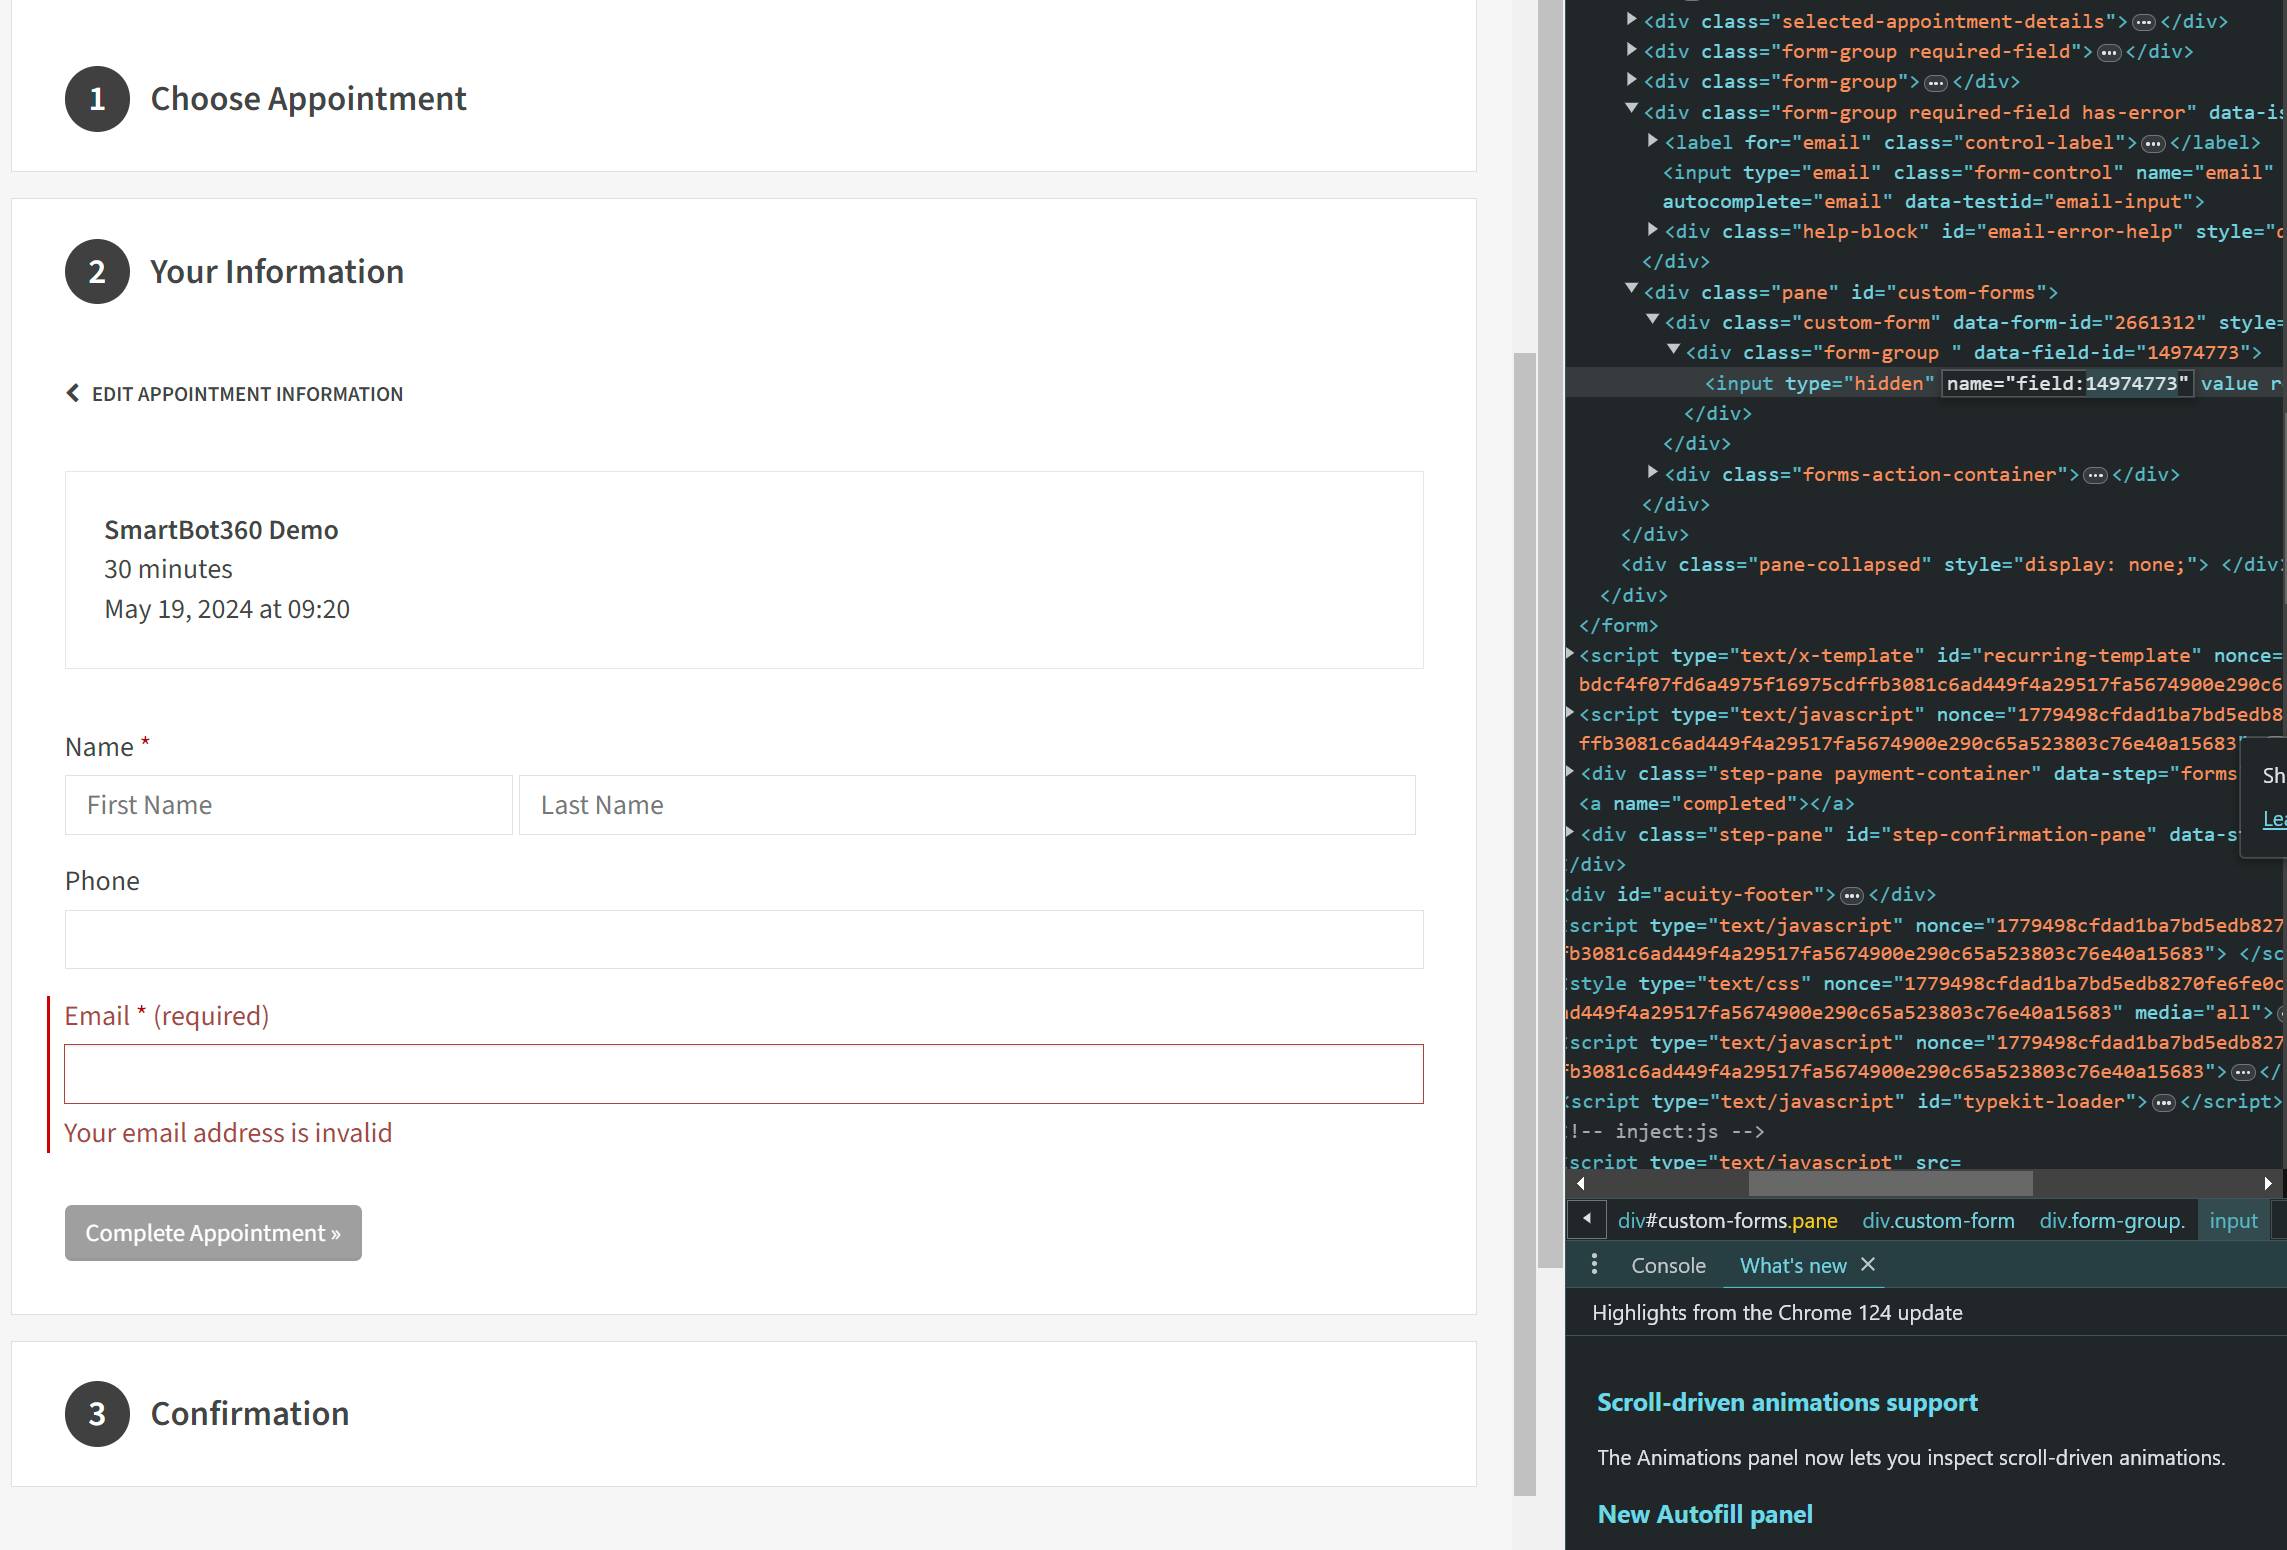Click the Choose Appointment step heading
This screenshot has height=1550, width=2287.
(x=308, y=99)
